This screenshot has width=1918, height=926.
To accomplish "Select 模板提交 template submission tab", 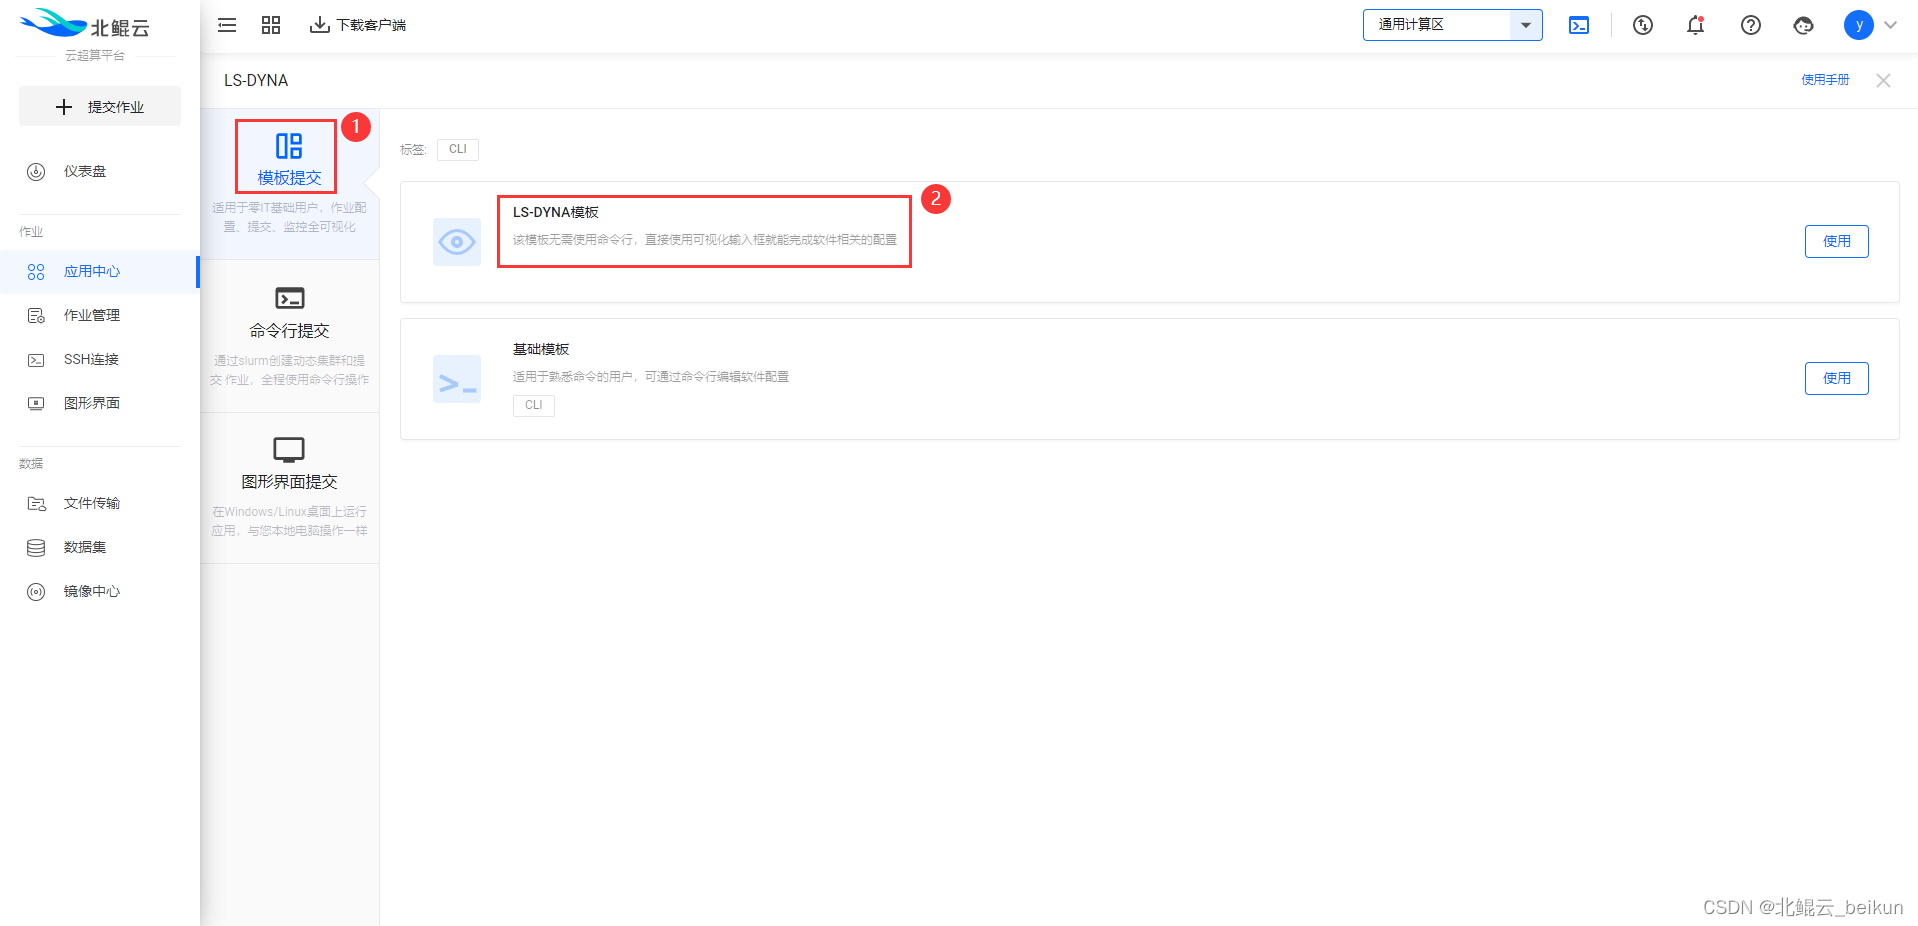I will 289,184.
